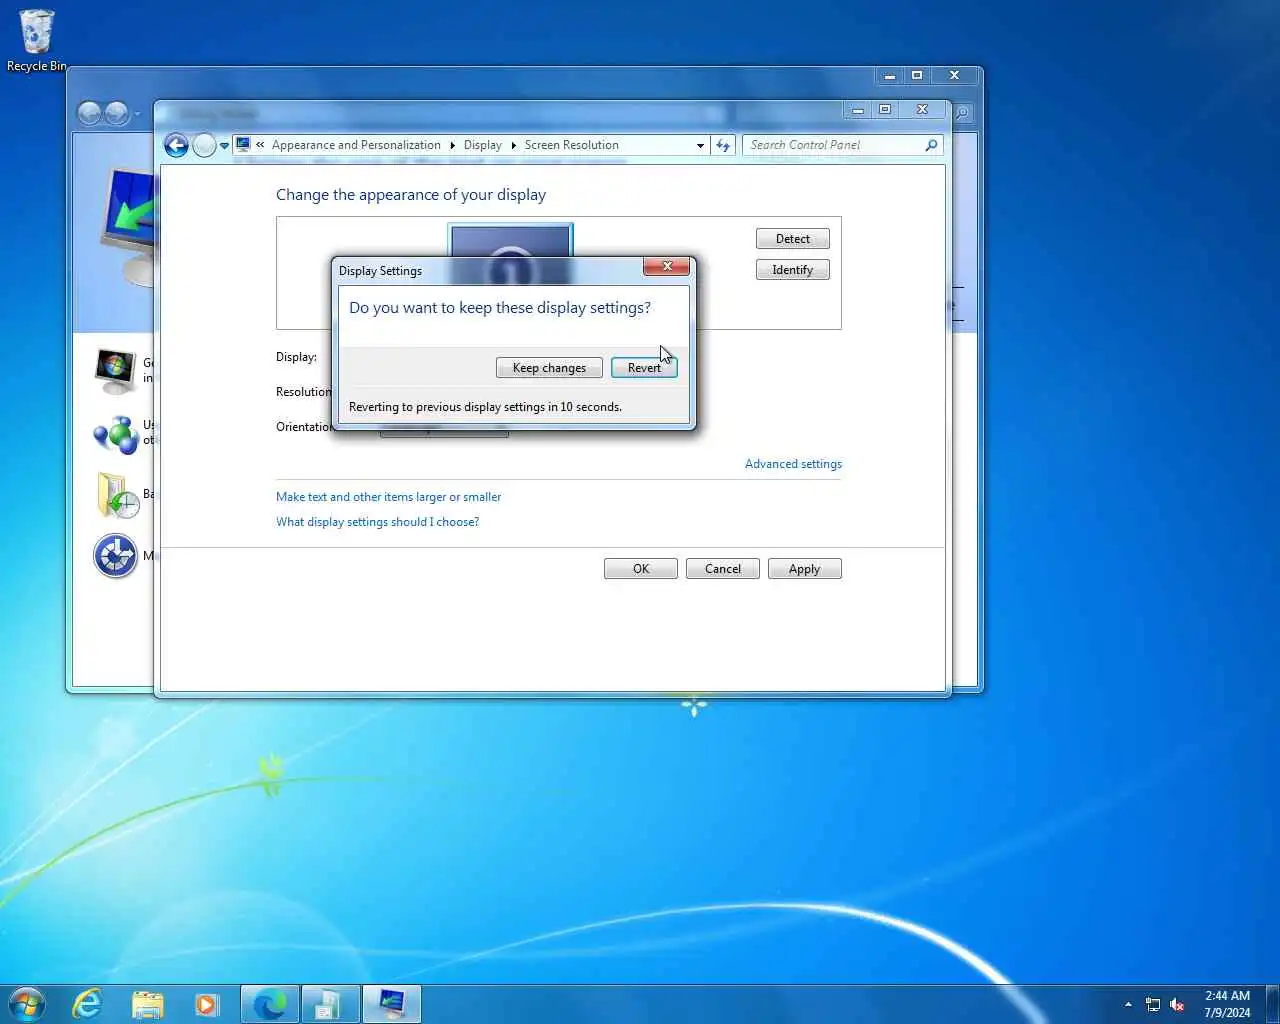
Task: Click the Detect button
Action: (x=793, y=239)
